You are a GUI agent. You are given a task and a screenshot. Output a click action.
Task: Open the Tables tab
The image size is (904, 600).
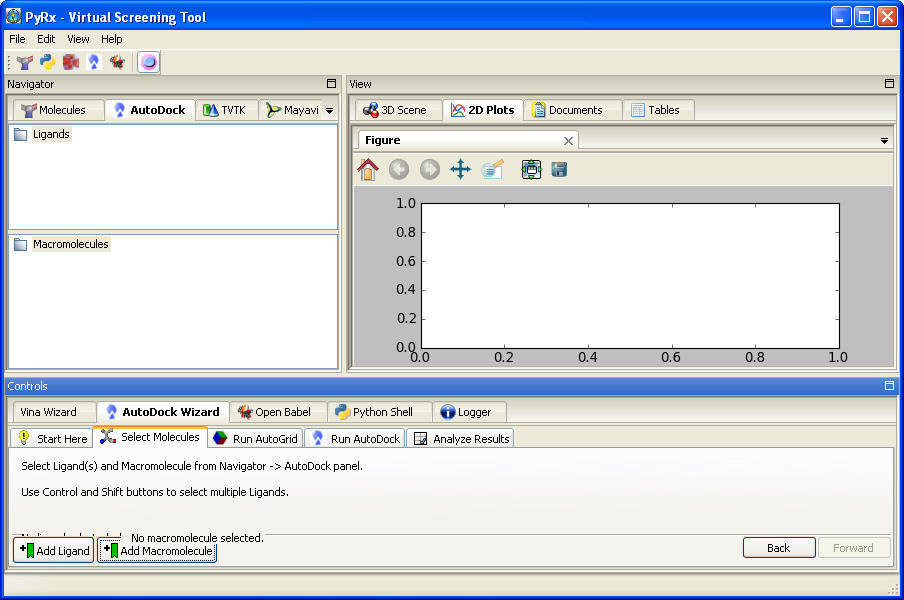point(658,110)
